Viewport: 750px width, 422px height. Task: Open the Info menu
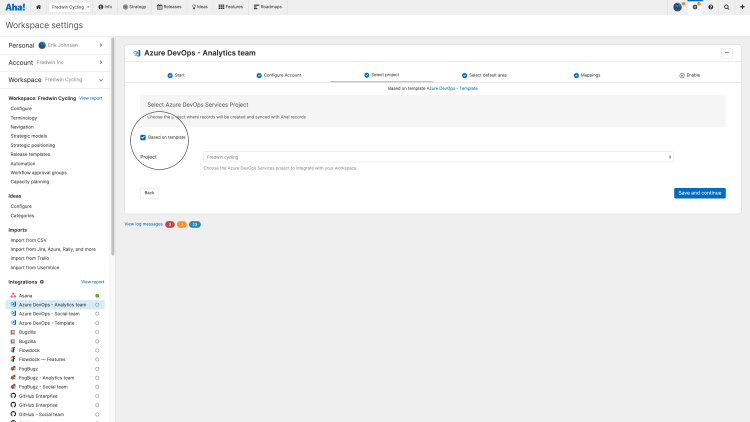click(105, 7)
